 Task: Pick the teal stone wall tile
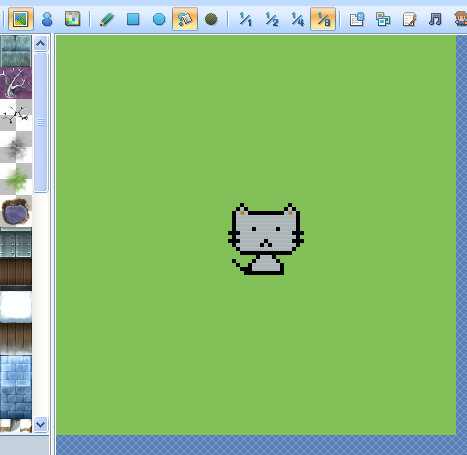coord(16,51)
